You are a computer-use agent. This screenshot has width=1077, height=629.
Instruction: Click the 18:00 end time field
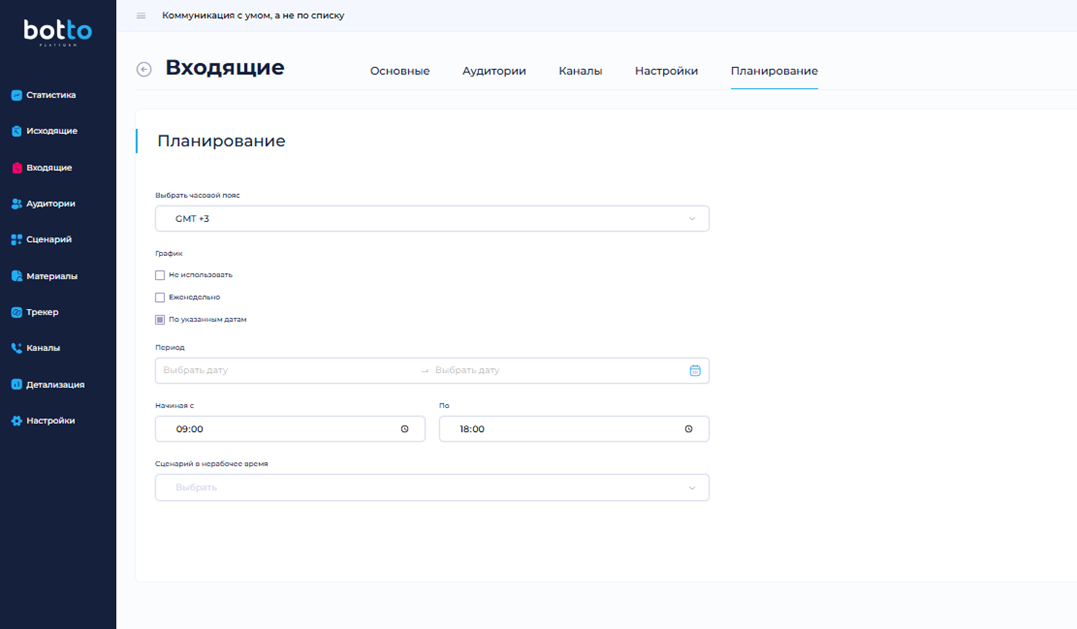(560, 429)
